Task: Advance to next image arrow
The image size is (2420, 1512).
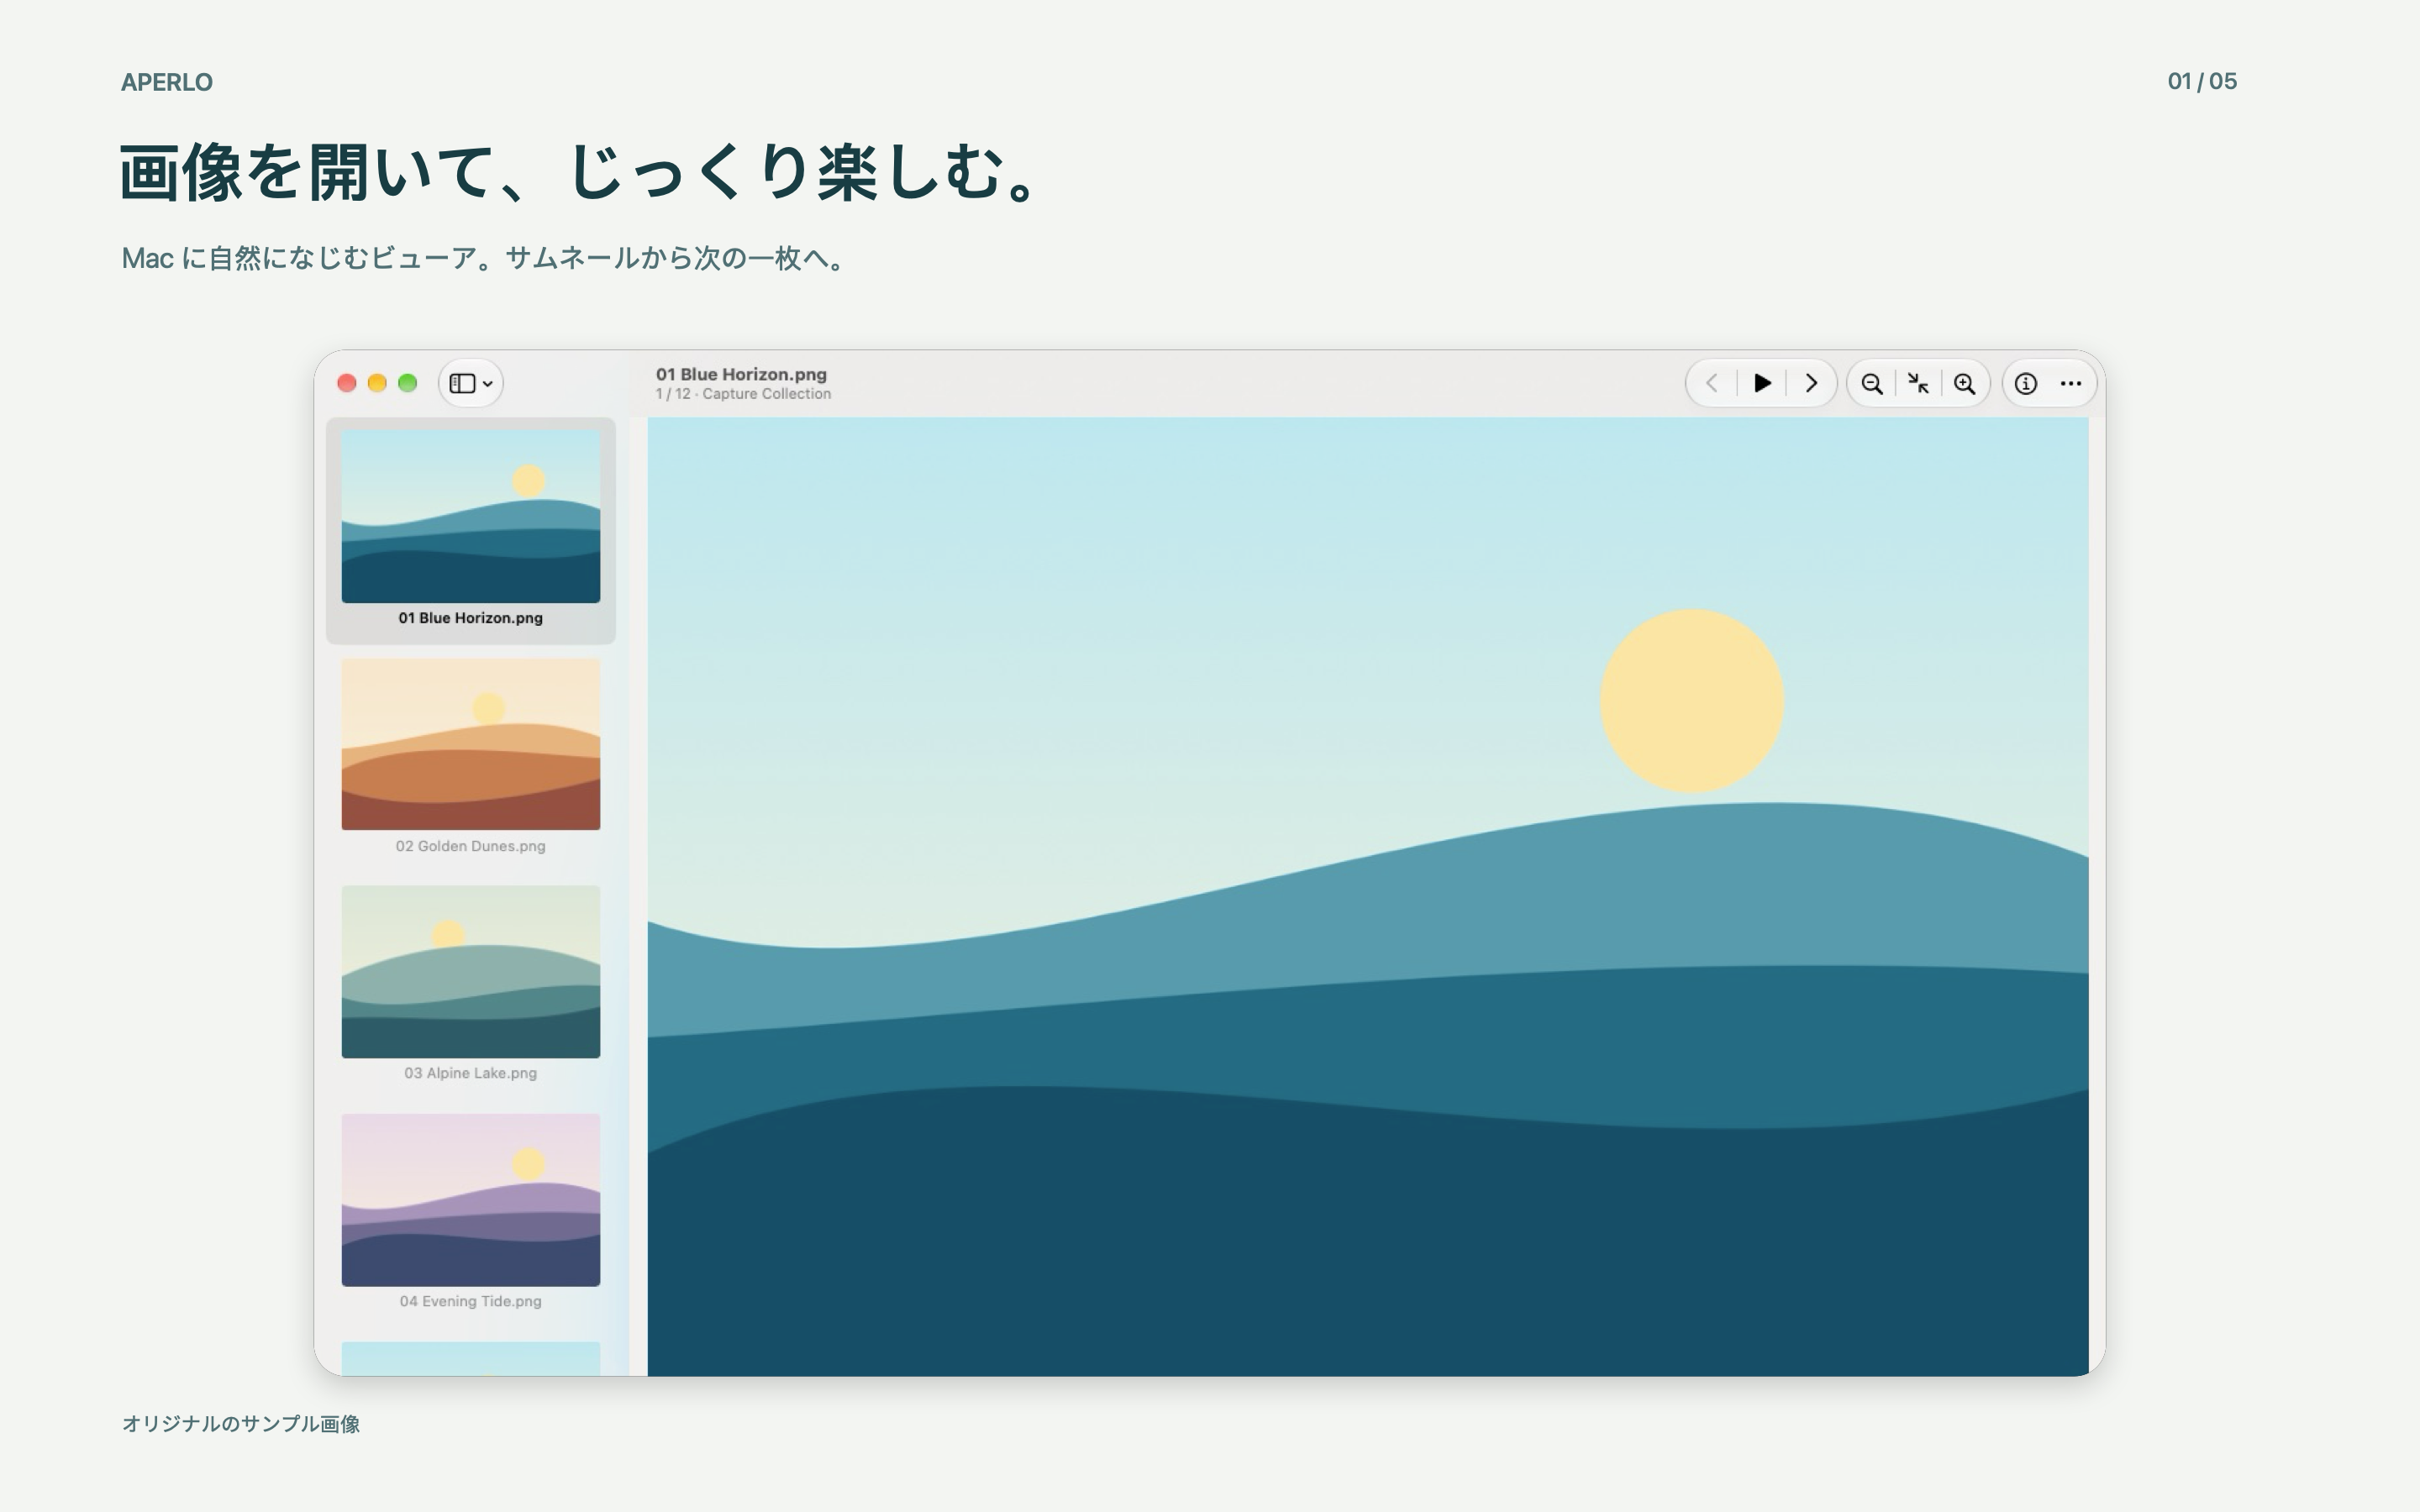Action: click(1810, 383)
